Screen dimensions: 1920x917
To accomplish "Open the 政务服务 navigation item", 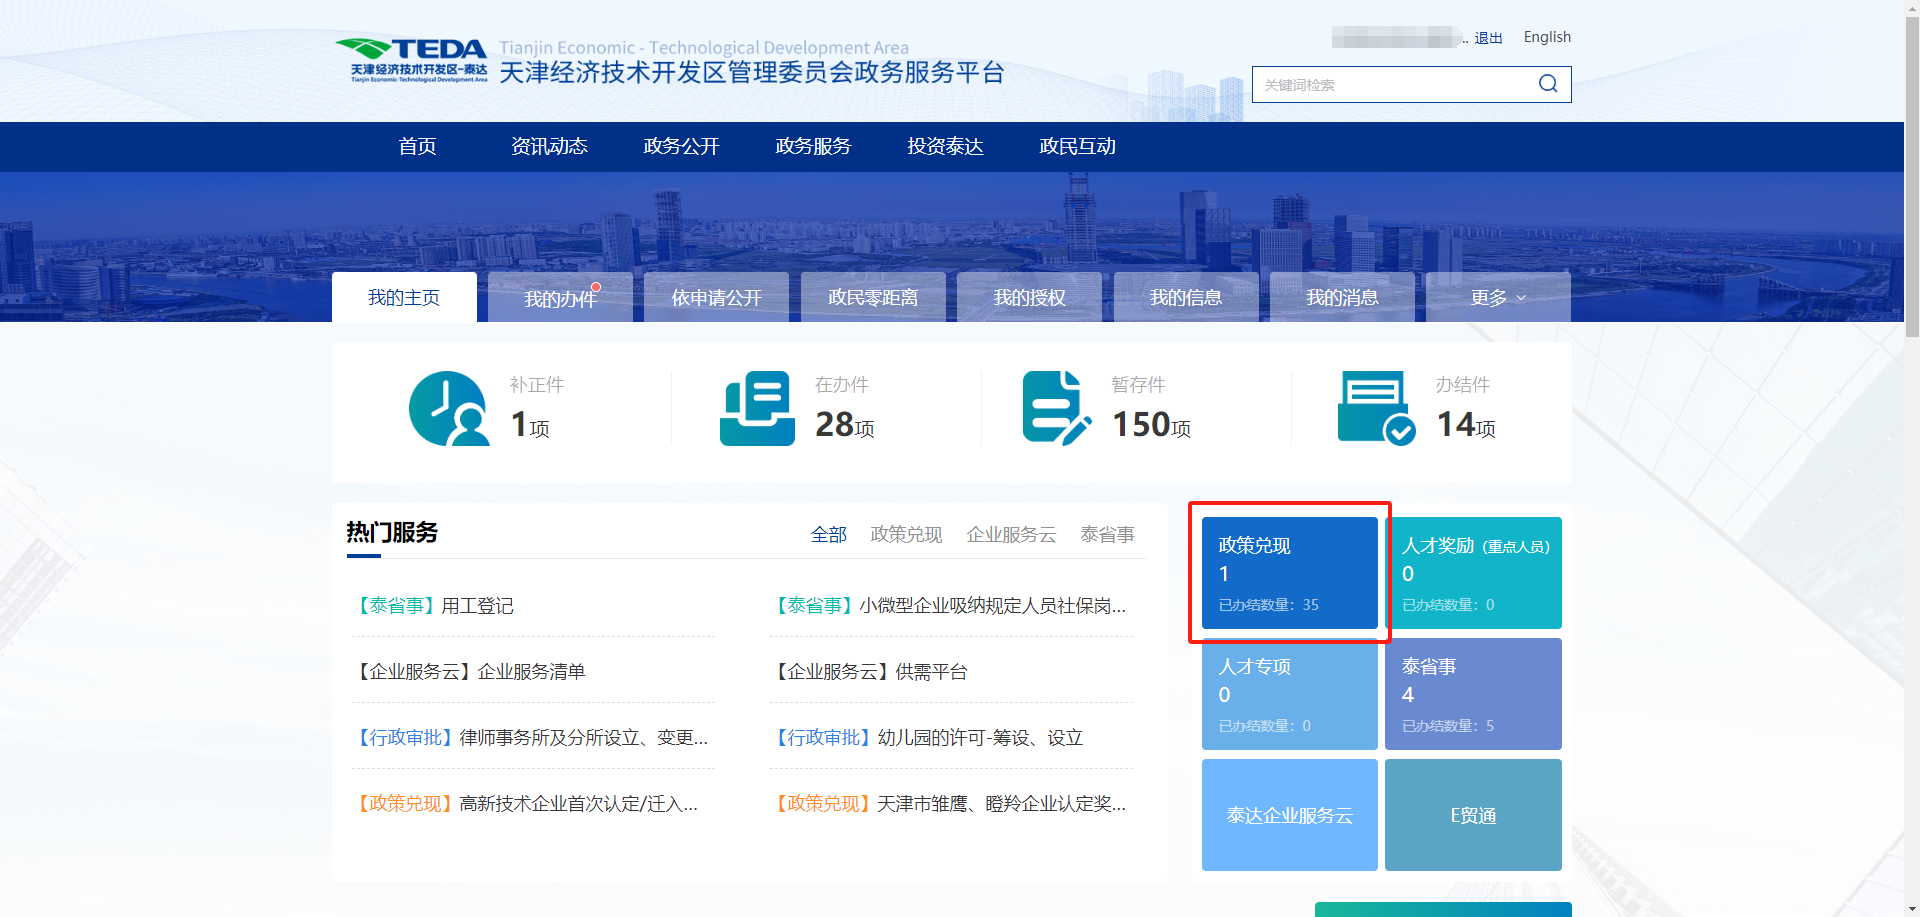I will 813,146.
